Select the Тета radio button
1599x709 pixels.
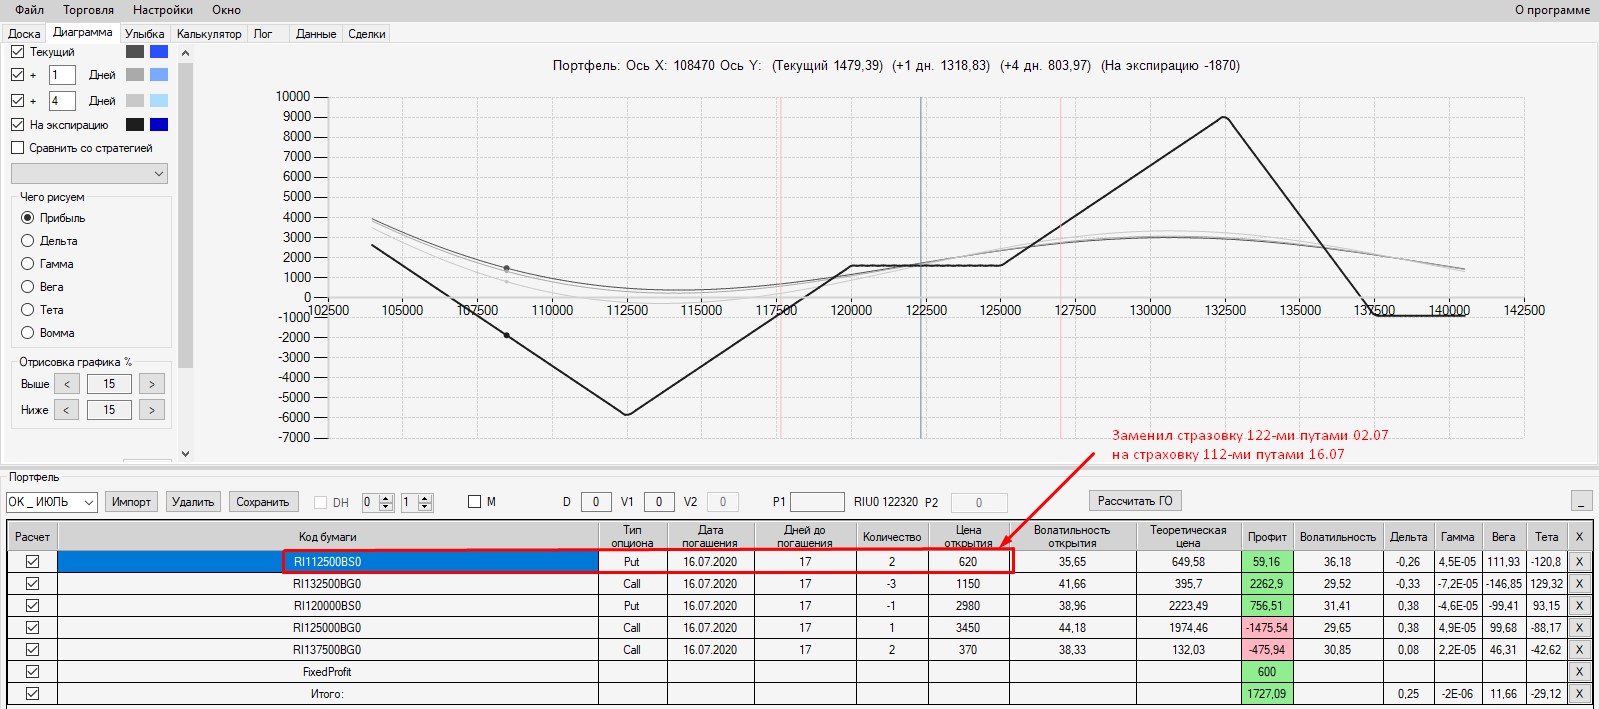pos(28,310)
